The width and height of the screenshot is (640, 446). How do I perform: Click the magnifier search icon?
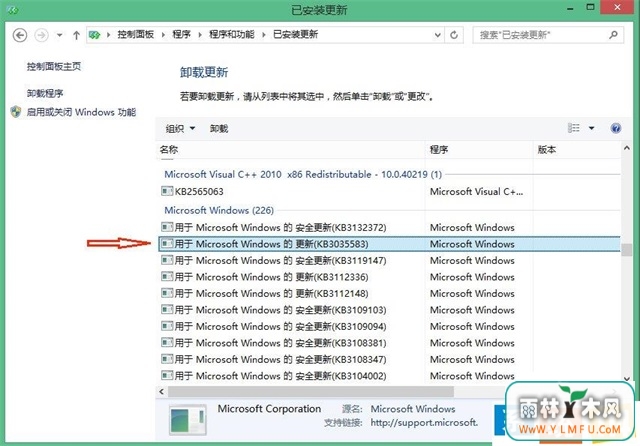pos(613,35)
